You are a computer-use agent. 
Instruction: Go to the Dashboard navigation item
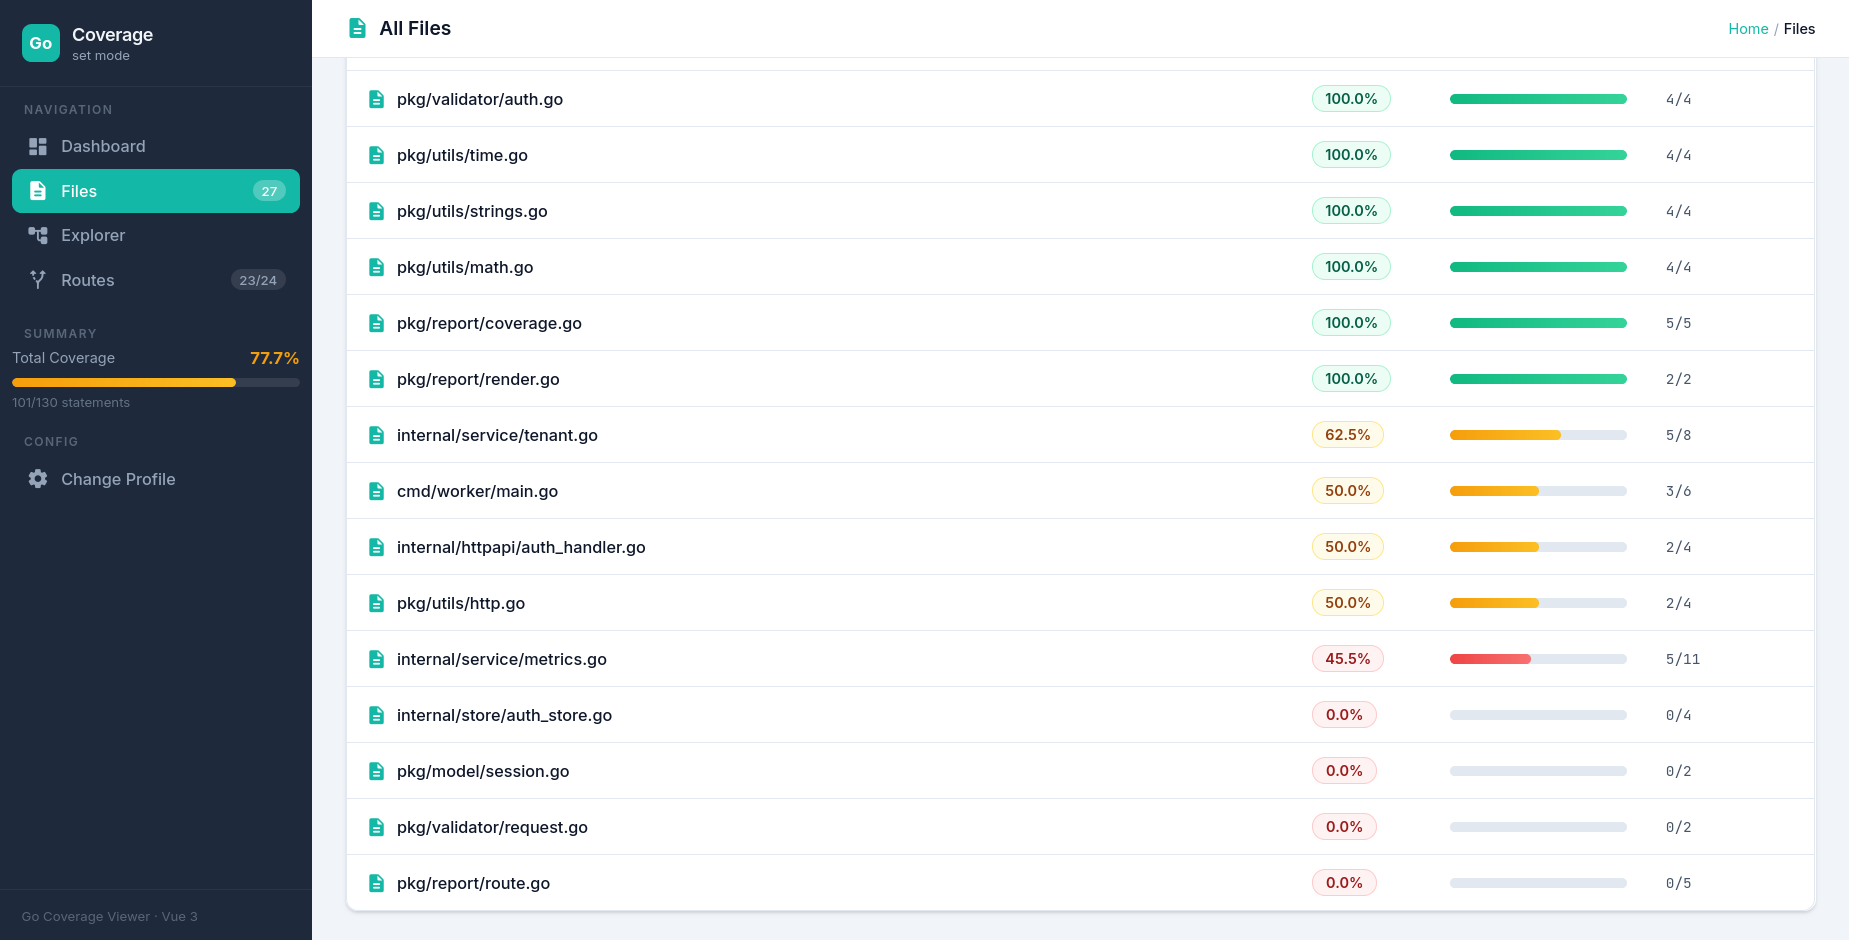point(103,147)
